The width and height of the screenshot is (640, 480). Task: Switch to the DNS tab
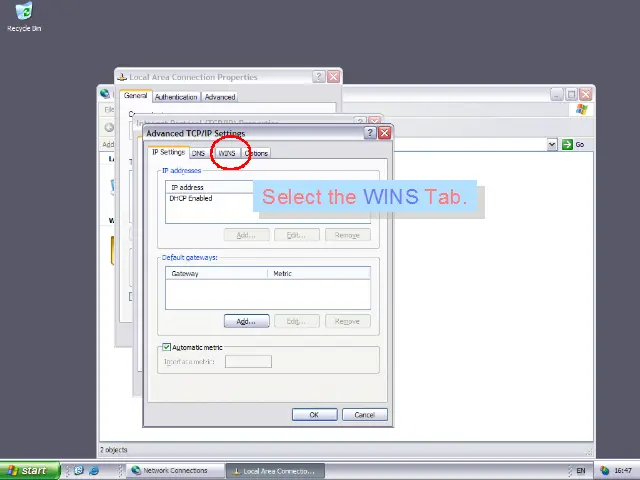[x=199, y=153]
